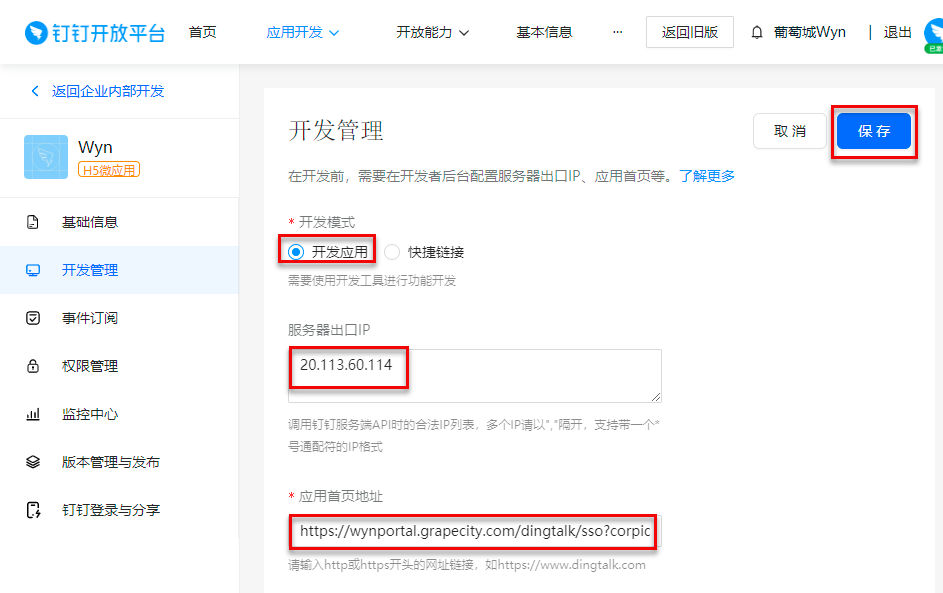Click the 监控中心 chart icon
The width and height of the screenshot is (943, 593).
click(33, 414)
